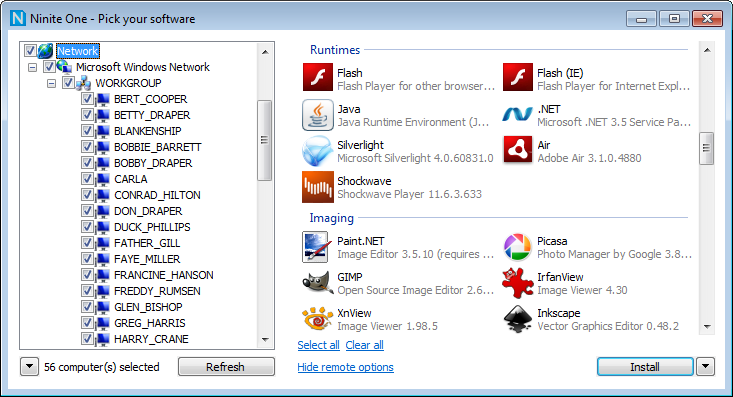Click Image Viewer 4.30 description
The image size is (733, 397).
(x=582, y=290)
